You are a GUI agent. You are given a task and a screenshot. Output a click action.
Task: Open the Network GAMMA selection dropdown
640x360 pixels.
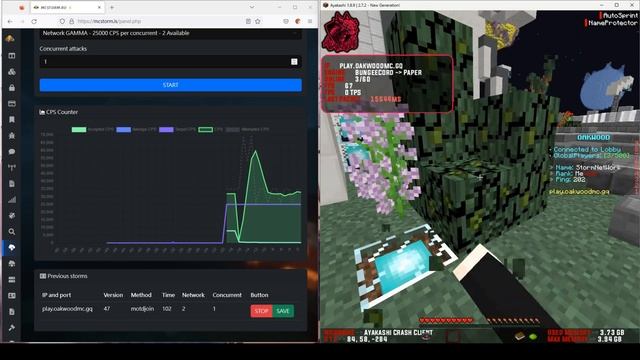pyautogui.click(x=171, y=33)
